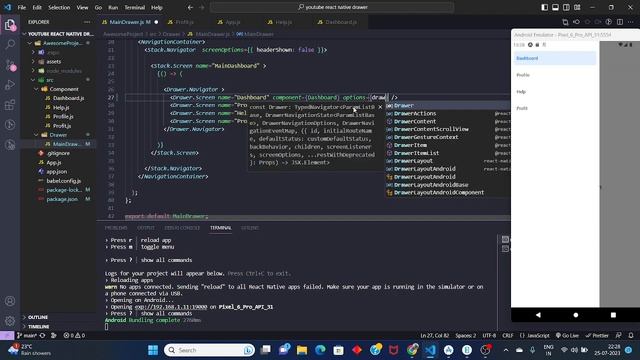Open File Explorer from the taskbar

(x=302, y=350)
